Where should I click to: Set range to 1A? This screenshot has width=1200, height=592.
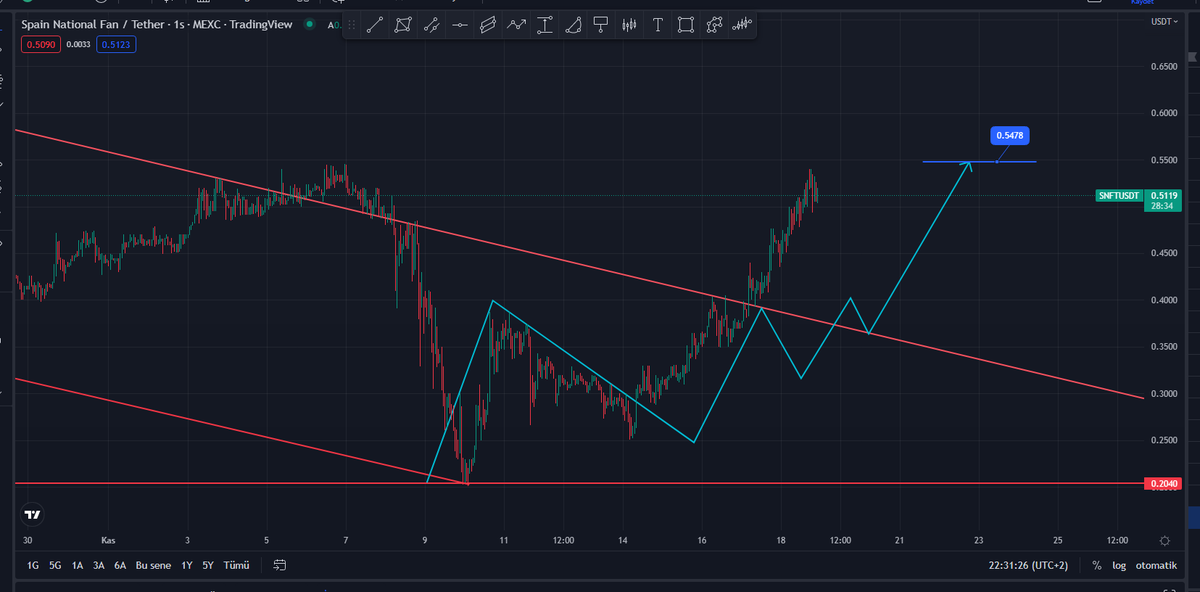click(77, 565)
